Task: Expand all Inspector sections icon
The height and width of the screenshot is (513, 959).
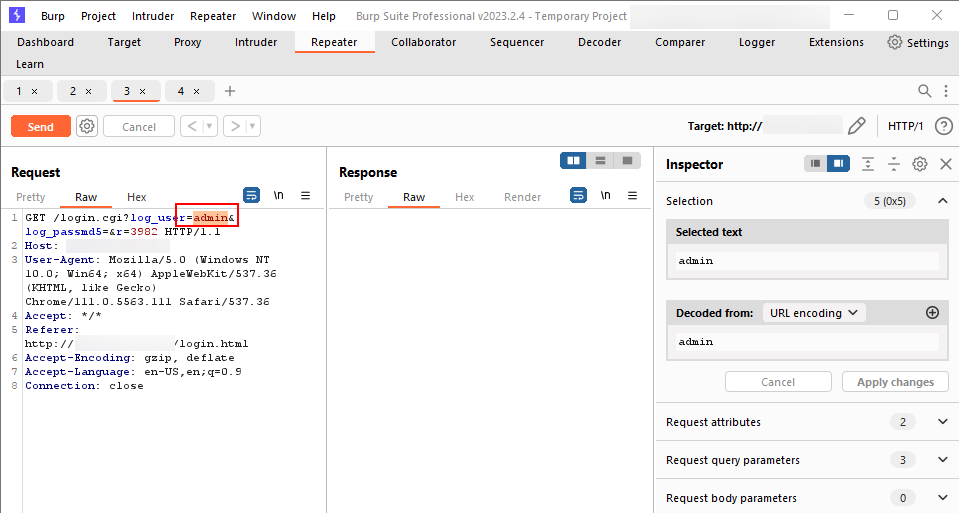Action: click(867, 163)
